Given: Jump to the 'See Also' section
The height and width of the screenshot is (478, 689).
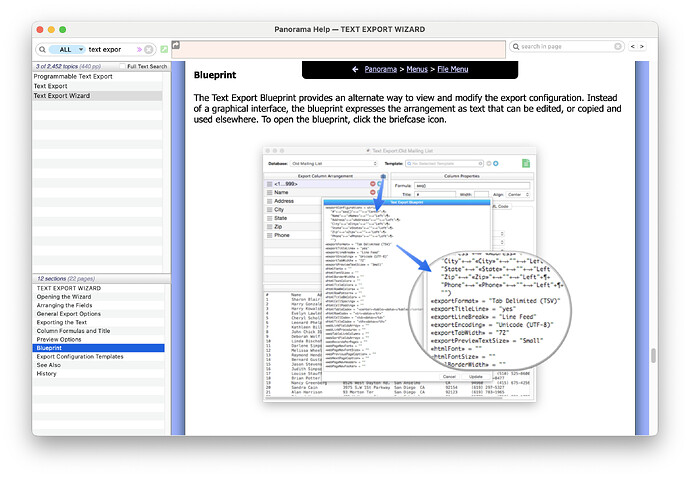Looking at the screenshot, I should (x=98, y=365).
